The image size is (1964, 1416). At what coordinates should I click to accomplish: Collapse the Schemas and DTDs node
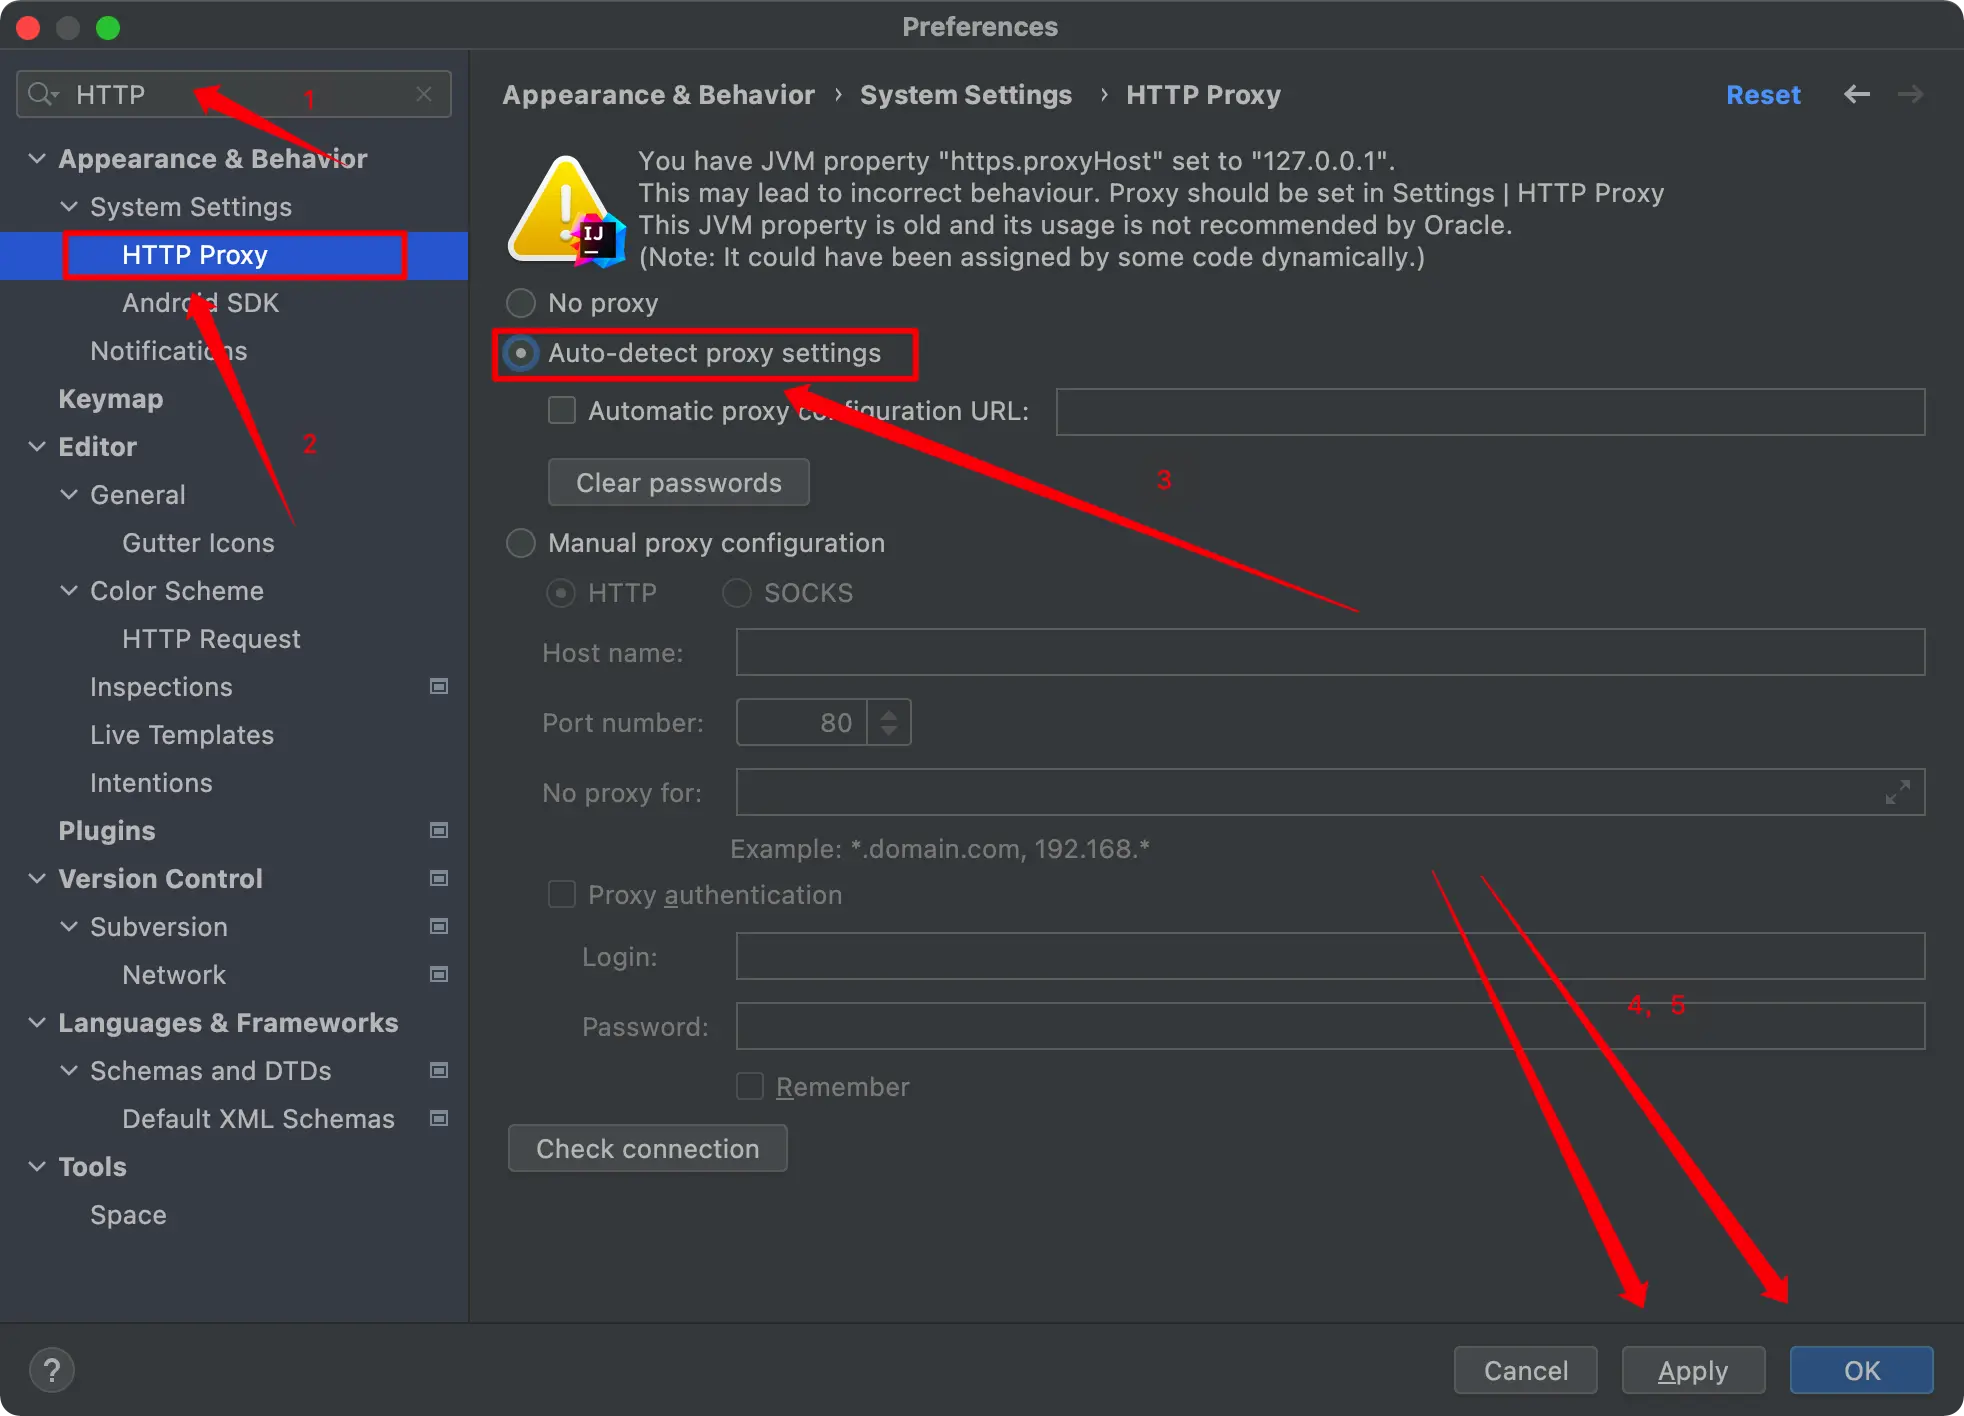coord(69,1071)
